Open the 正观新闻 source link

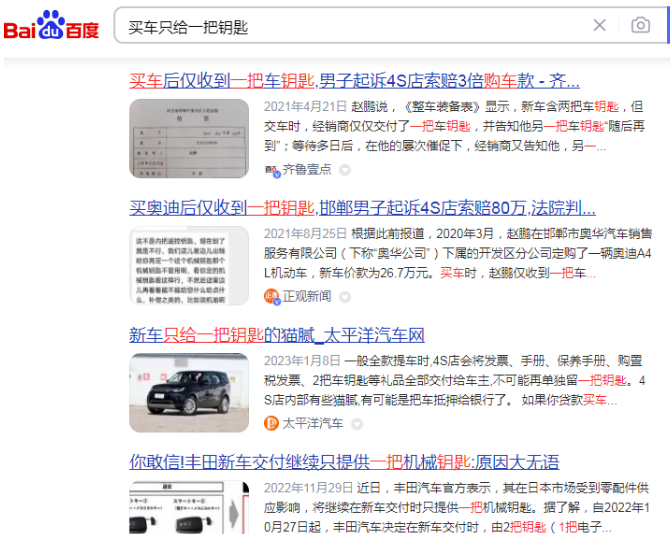(x=307, y=296)
